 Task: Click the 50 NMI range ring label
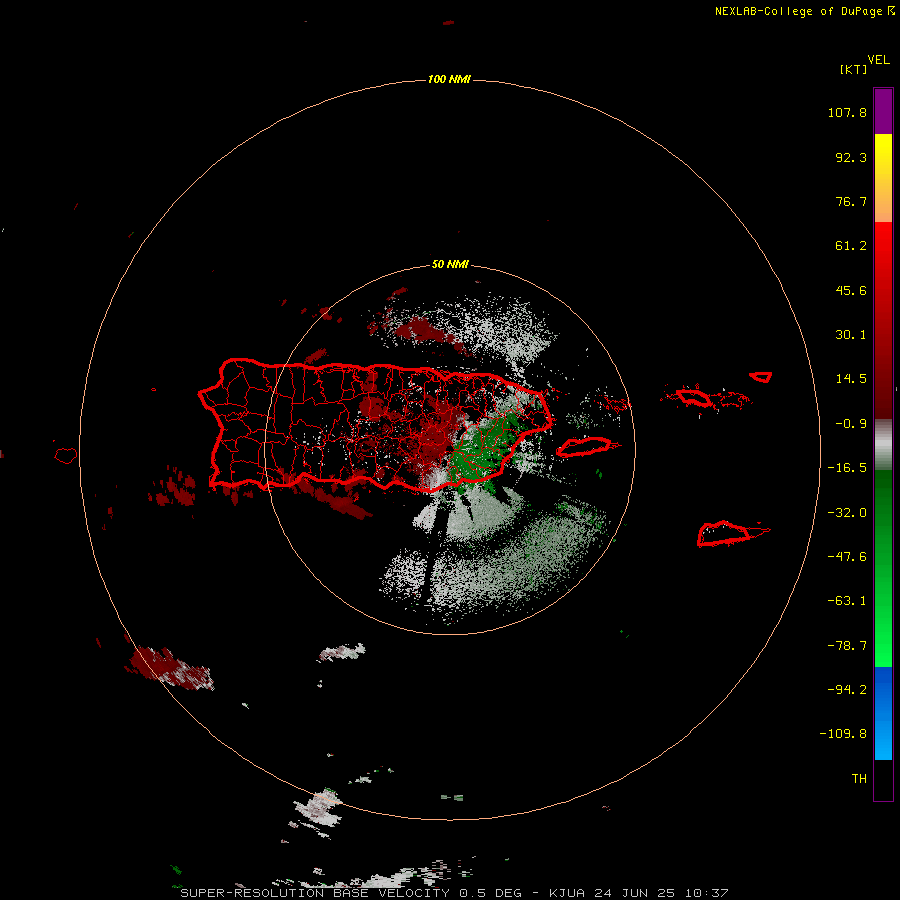coord(450,264)
